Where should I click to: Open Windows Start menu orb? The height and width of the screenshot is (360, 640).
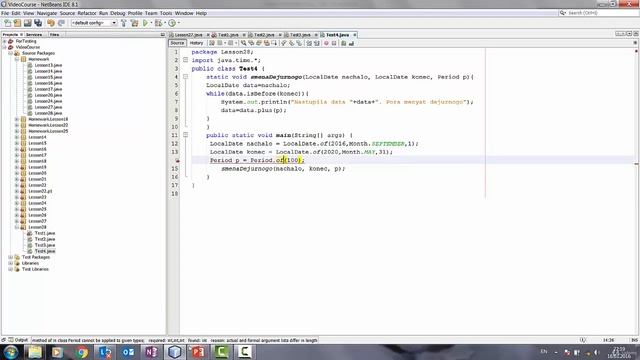pos(11,352)
